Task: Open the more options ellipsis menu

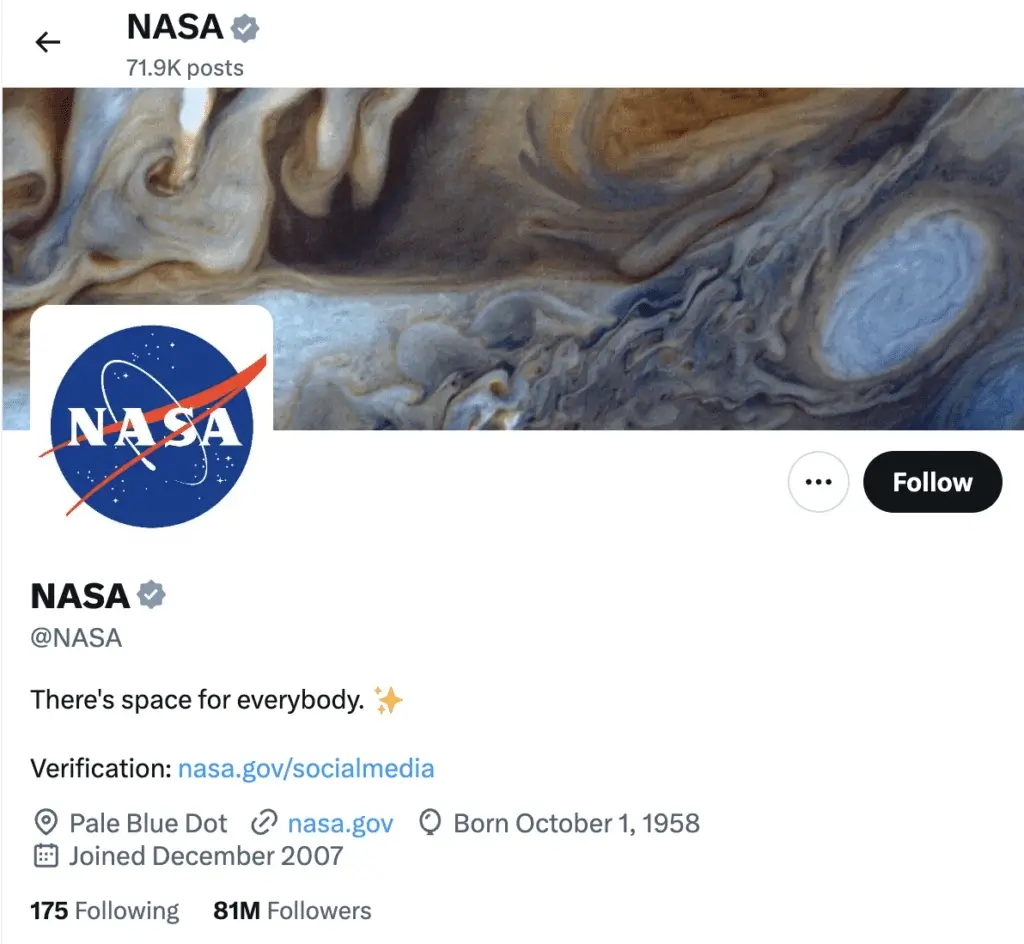Action: pos(818,481)
